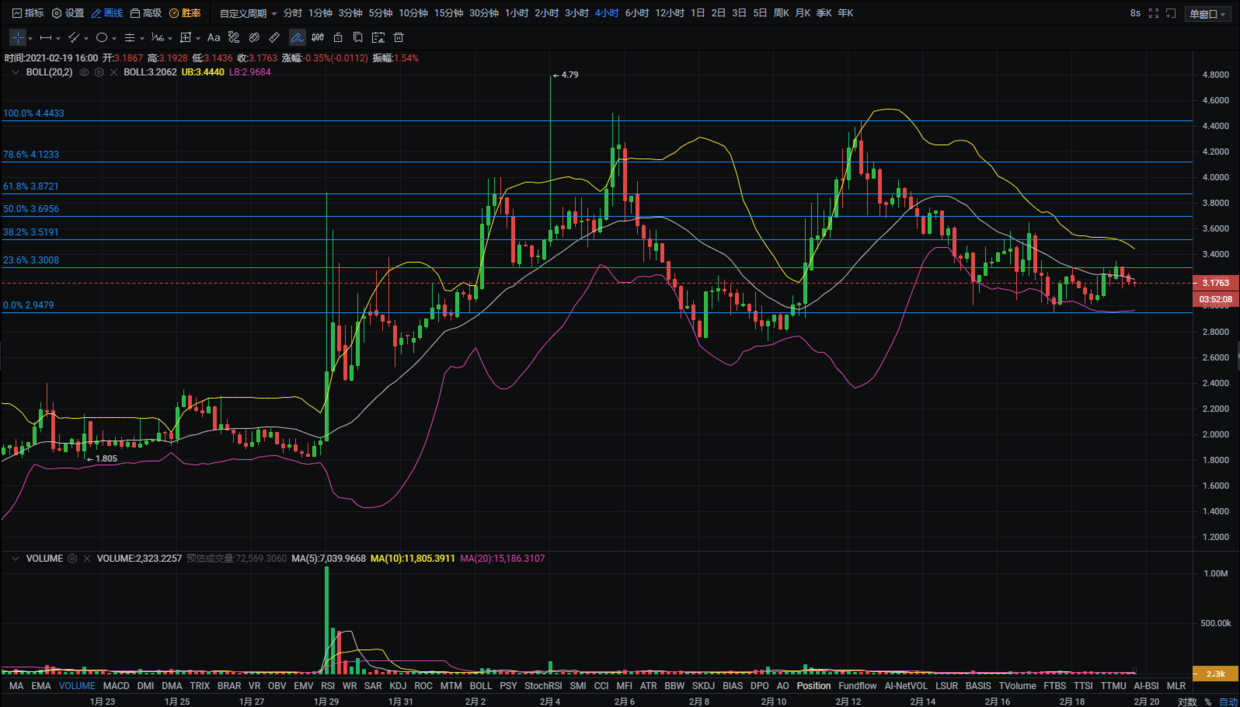Choose the Aa text annotation tool
Viewport: 1240px width, 707px height.
point(213,37)
